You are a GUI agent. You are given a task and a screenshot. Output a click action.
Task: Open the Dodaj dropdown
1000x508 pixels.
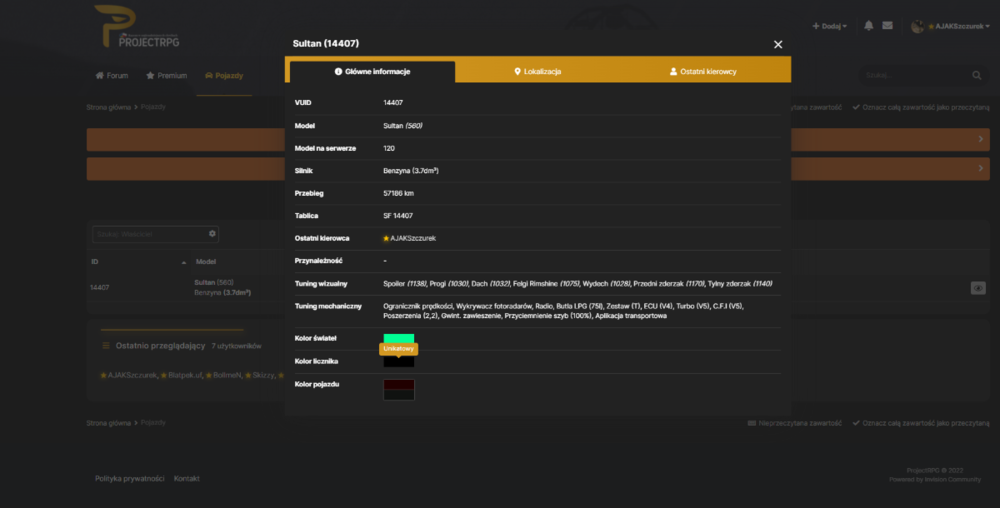coord(829,26)
